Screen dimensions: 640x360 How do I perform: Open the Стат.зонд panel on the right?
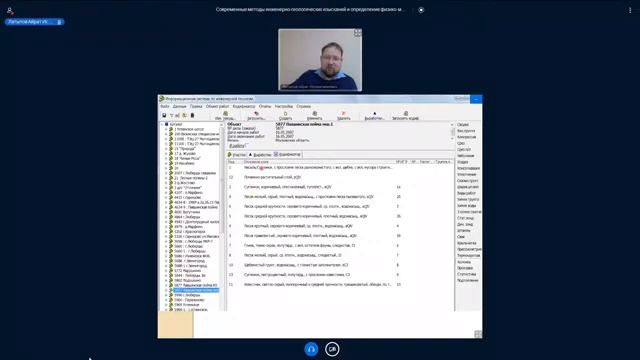coord(465,218)
